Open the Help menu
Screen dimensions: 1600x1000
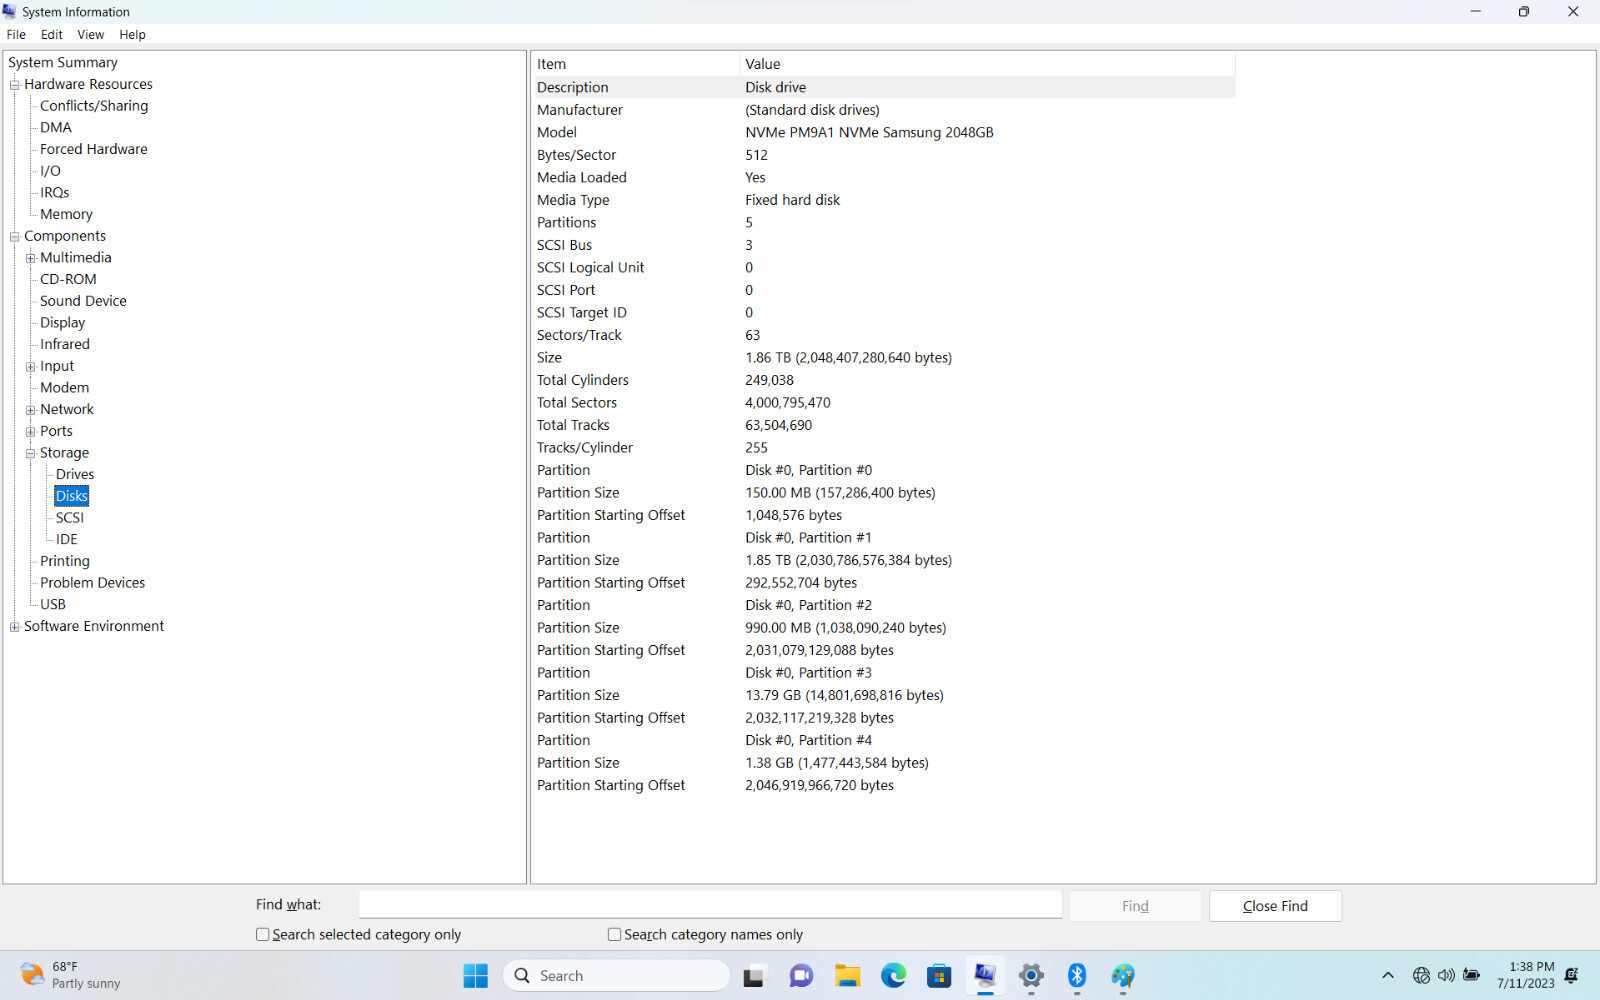click(x=132, y=34)
